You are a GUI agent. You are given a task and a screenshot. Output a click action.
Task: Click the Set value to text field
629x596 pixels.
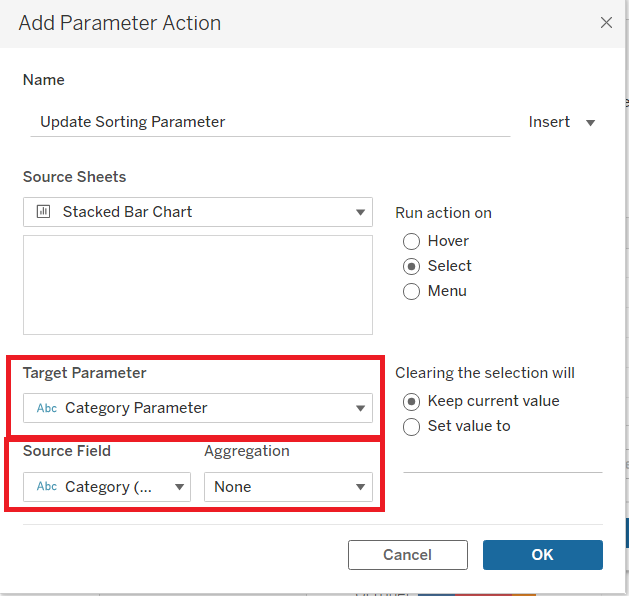502,459
